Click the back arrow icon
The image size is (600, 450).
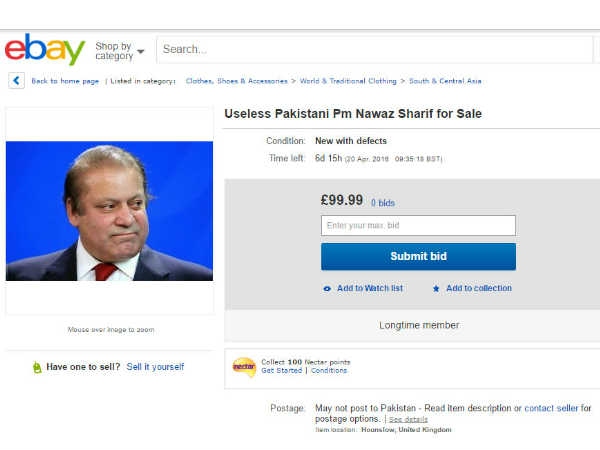click(16, 81)
